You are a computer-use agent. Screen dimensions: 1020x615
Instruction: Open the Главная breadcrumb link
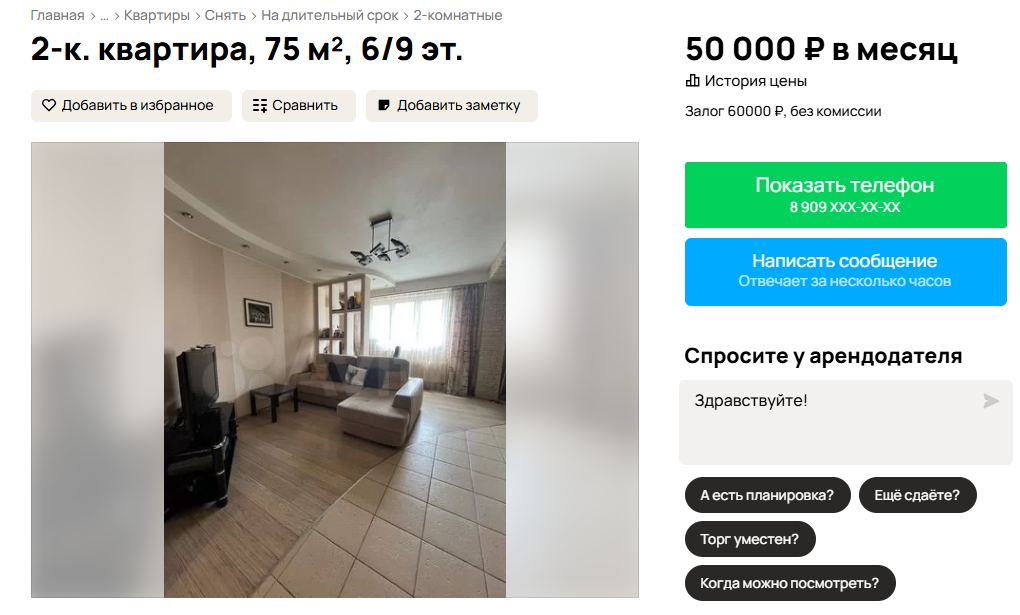(x=57, y=16)
